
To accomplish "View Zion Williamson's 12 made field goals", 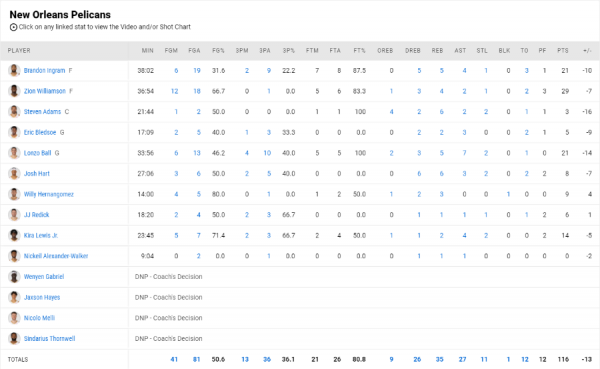I will pyautogui.click(x=174, y=91).
